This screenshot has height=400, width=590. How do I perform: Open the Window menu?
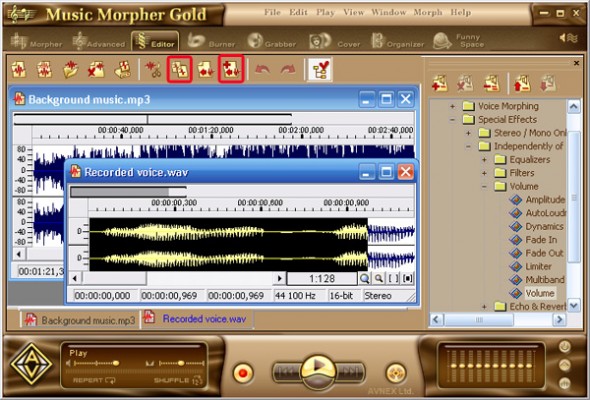tap(389, 12)
